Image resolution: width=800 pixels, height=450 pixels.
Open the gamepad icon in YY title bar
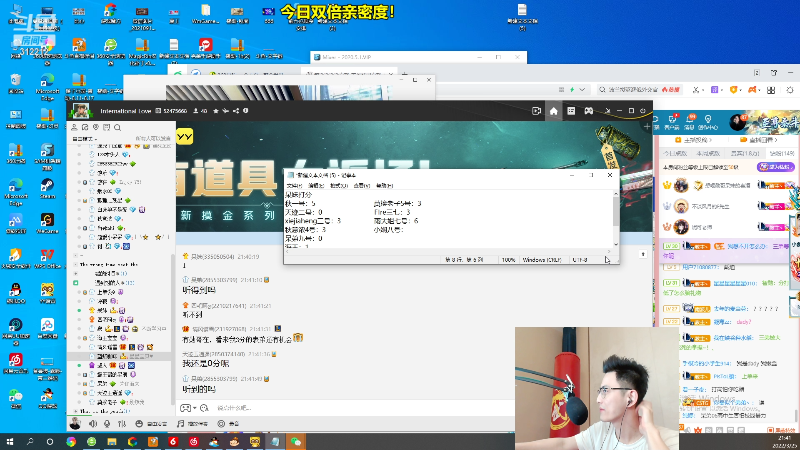click(588, 111)
